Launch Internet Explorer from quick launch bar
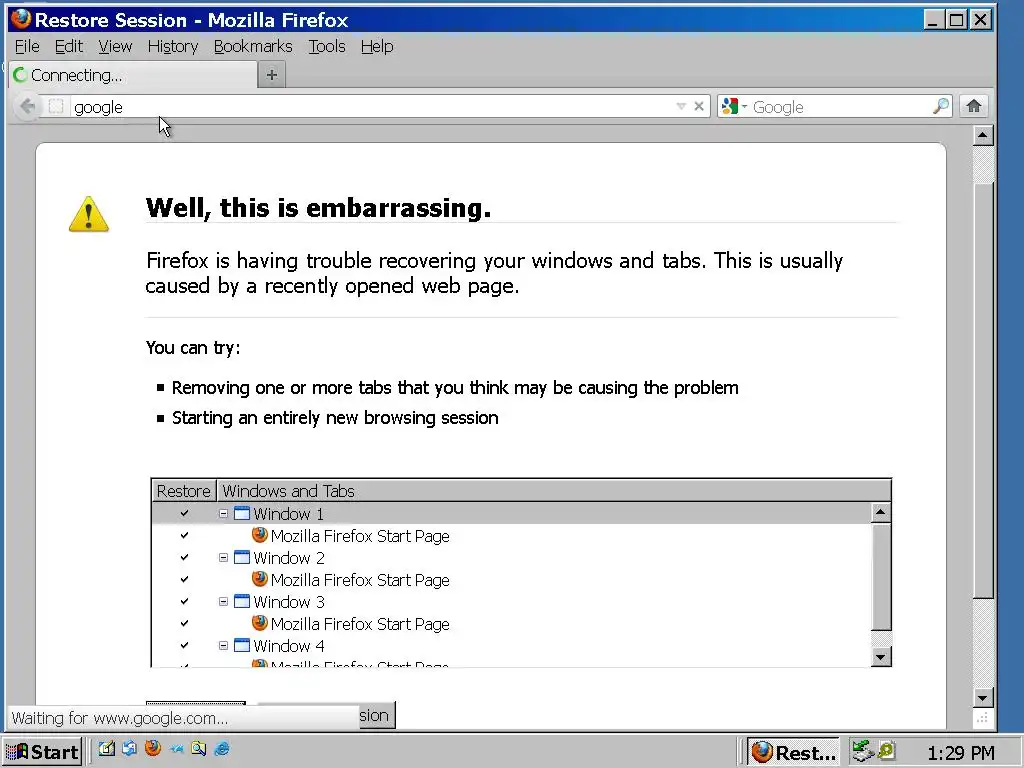 (222, 748)
